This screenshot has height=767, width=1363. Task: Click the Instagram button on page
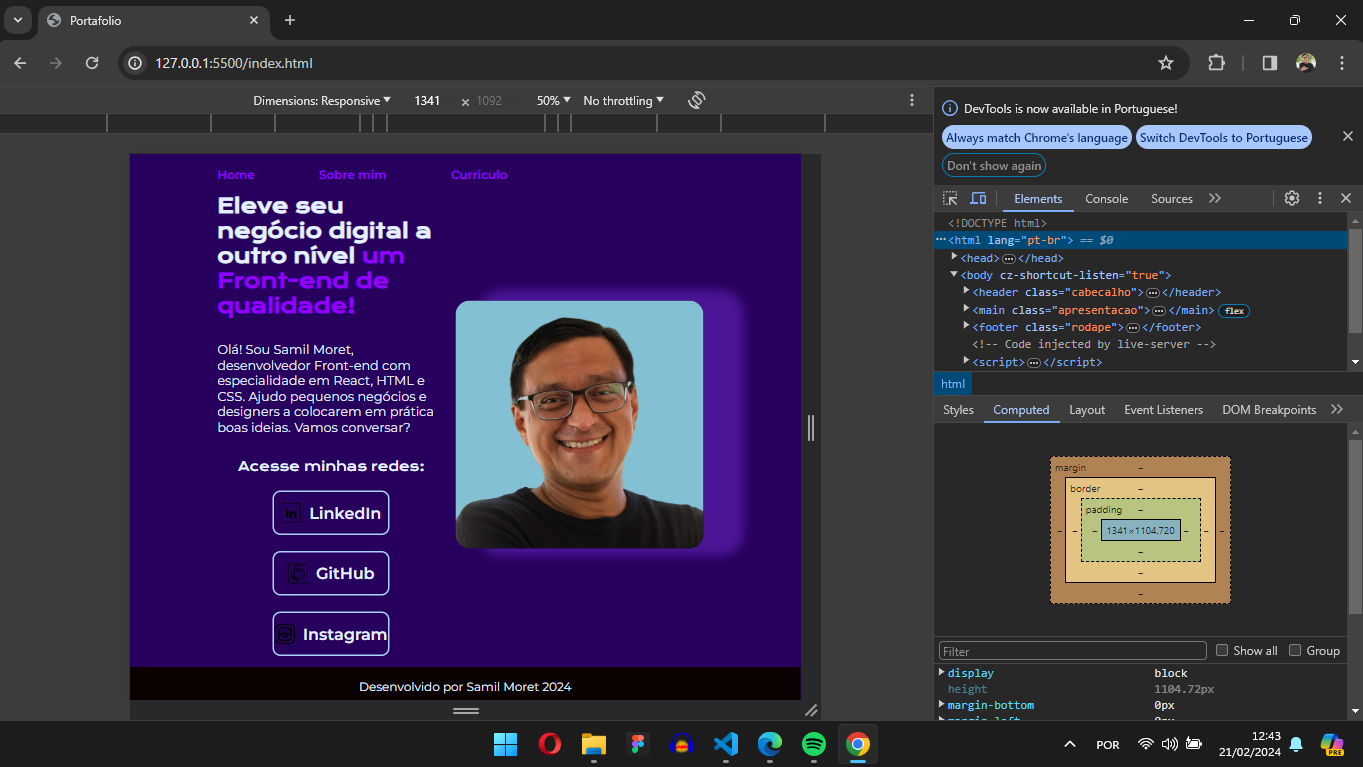click(x=331, y=634)
